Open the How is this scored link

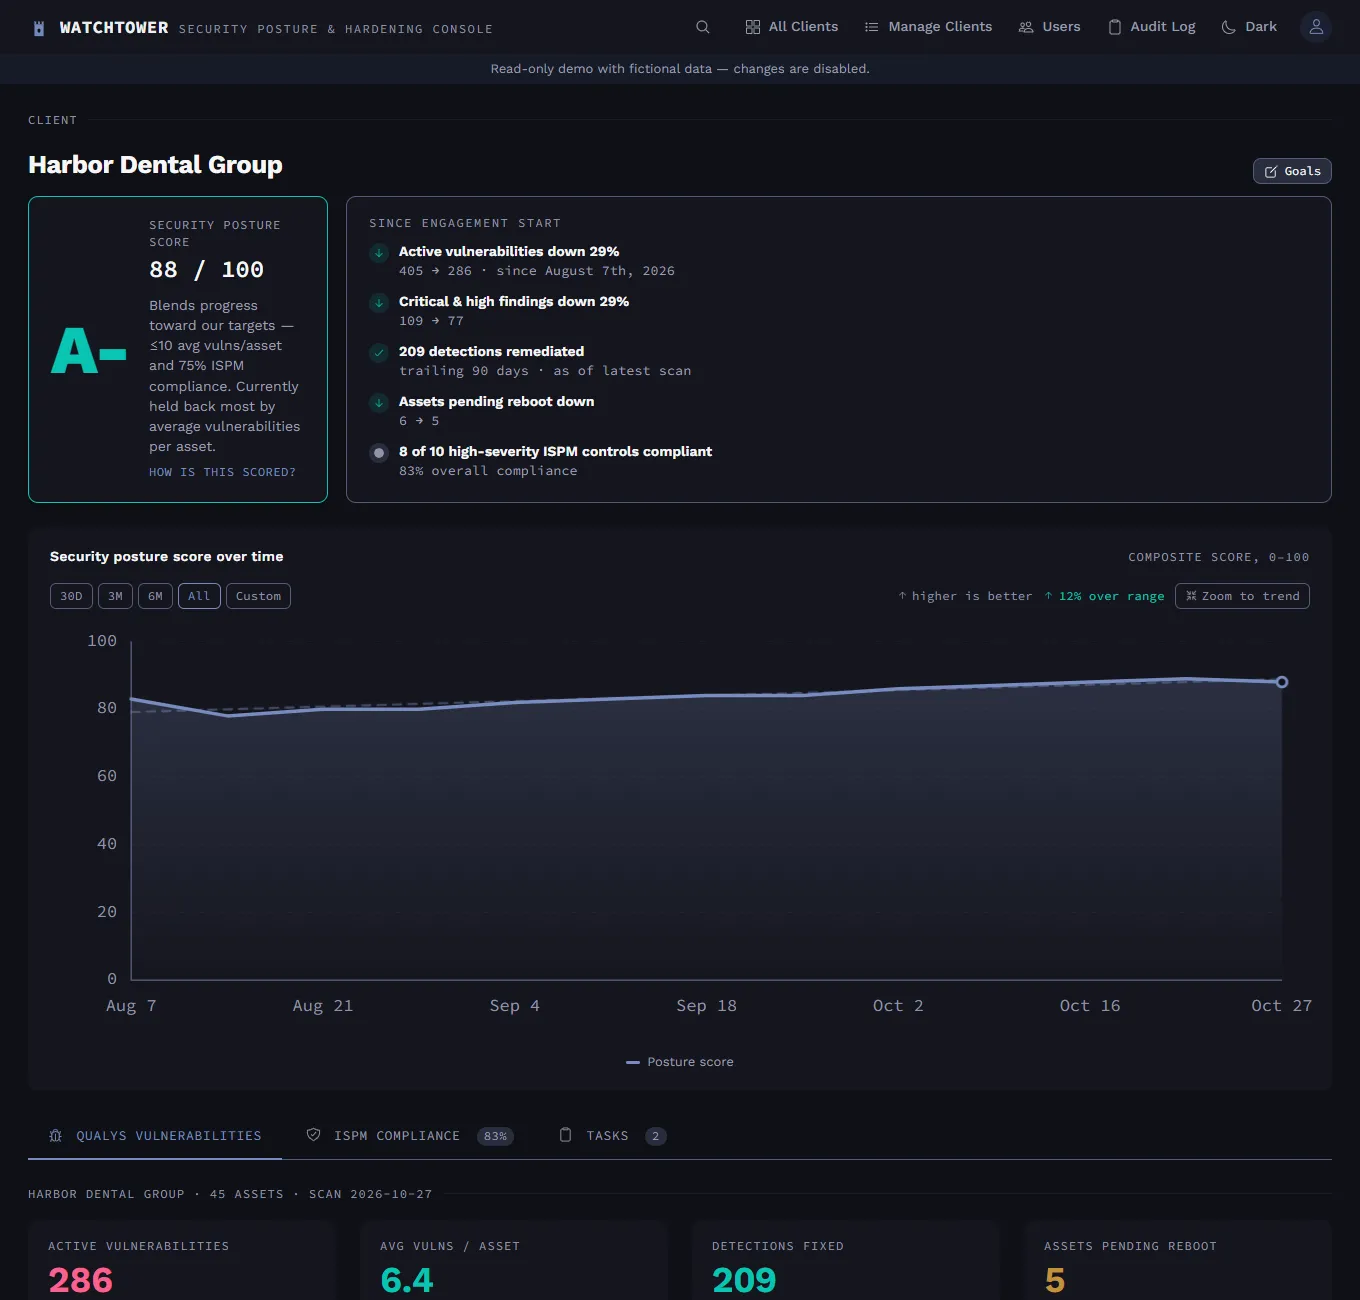222,472
